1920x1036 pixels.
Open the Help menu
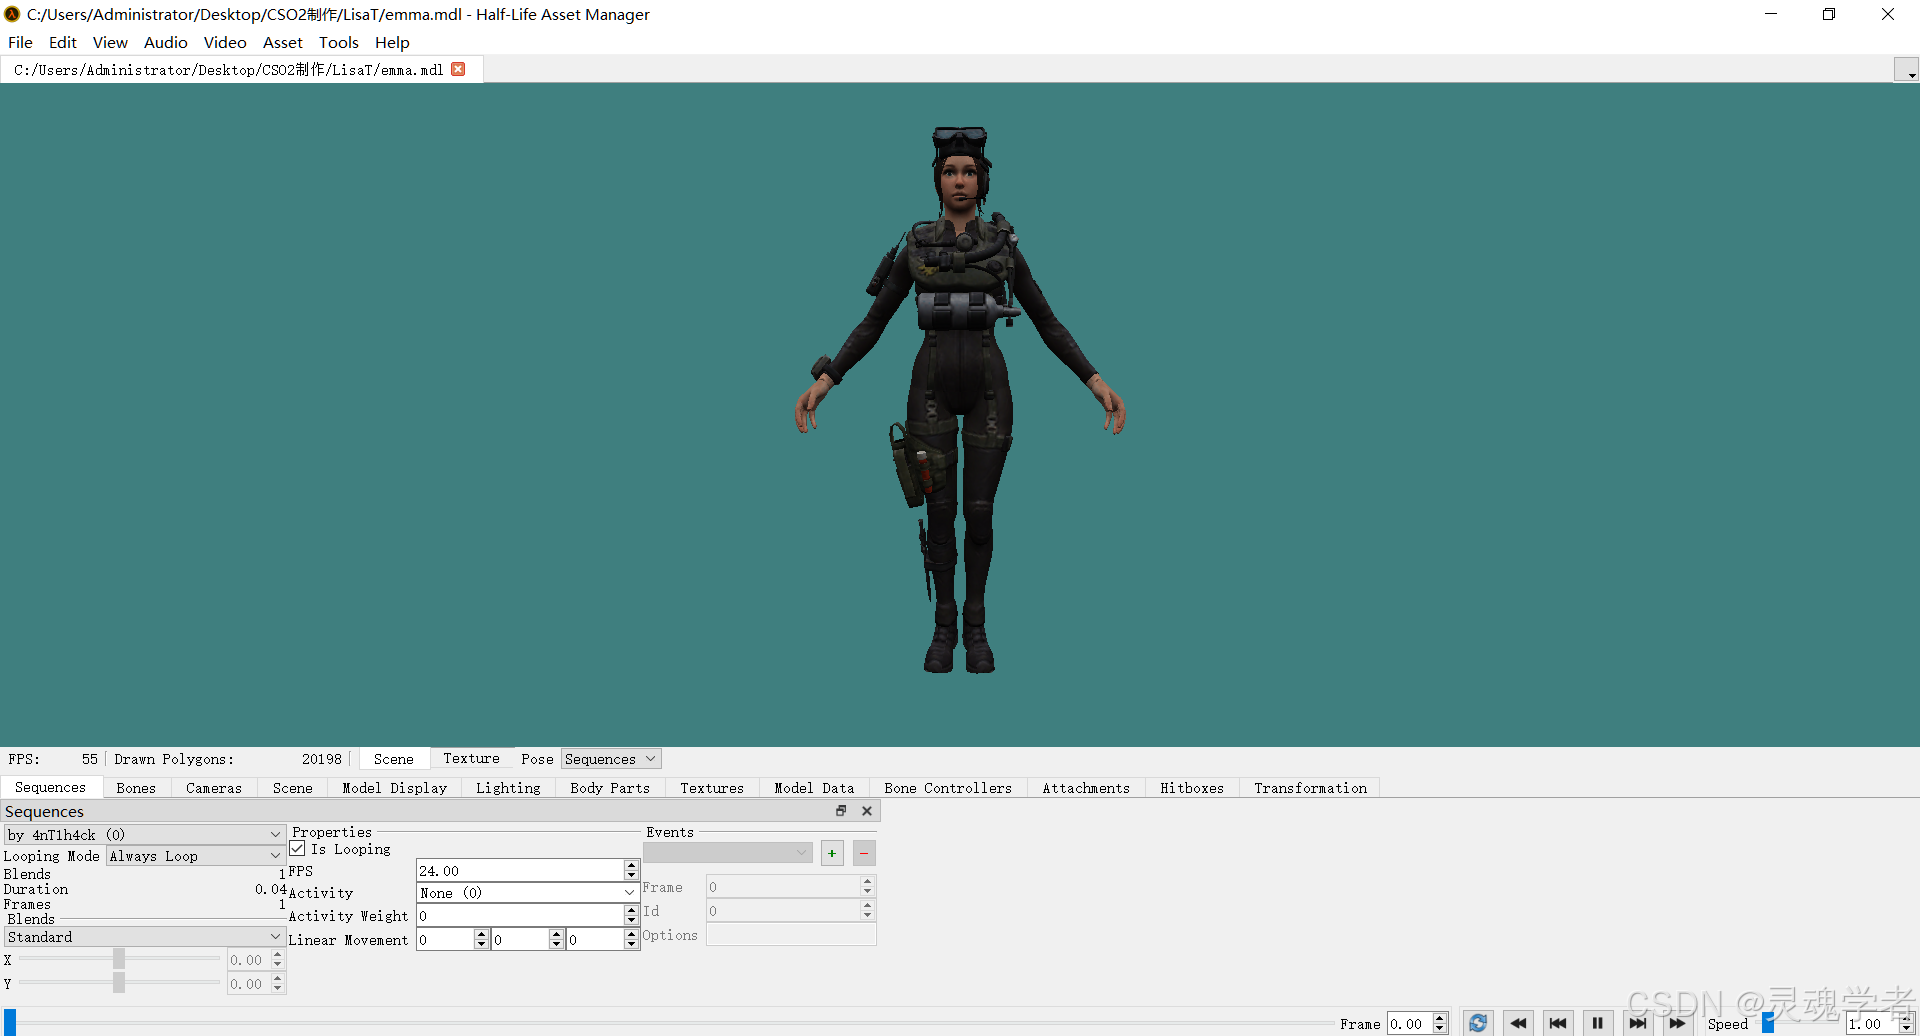tap(392, 42)
